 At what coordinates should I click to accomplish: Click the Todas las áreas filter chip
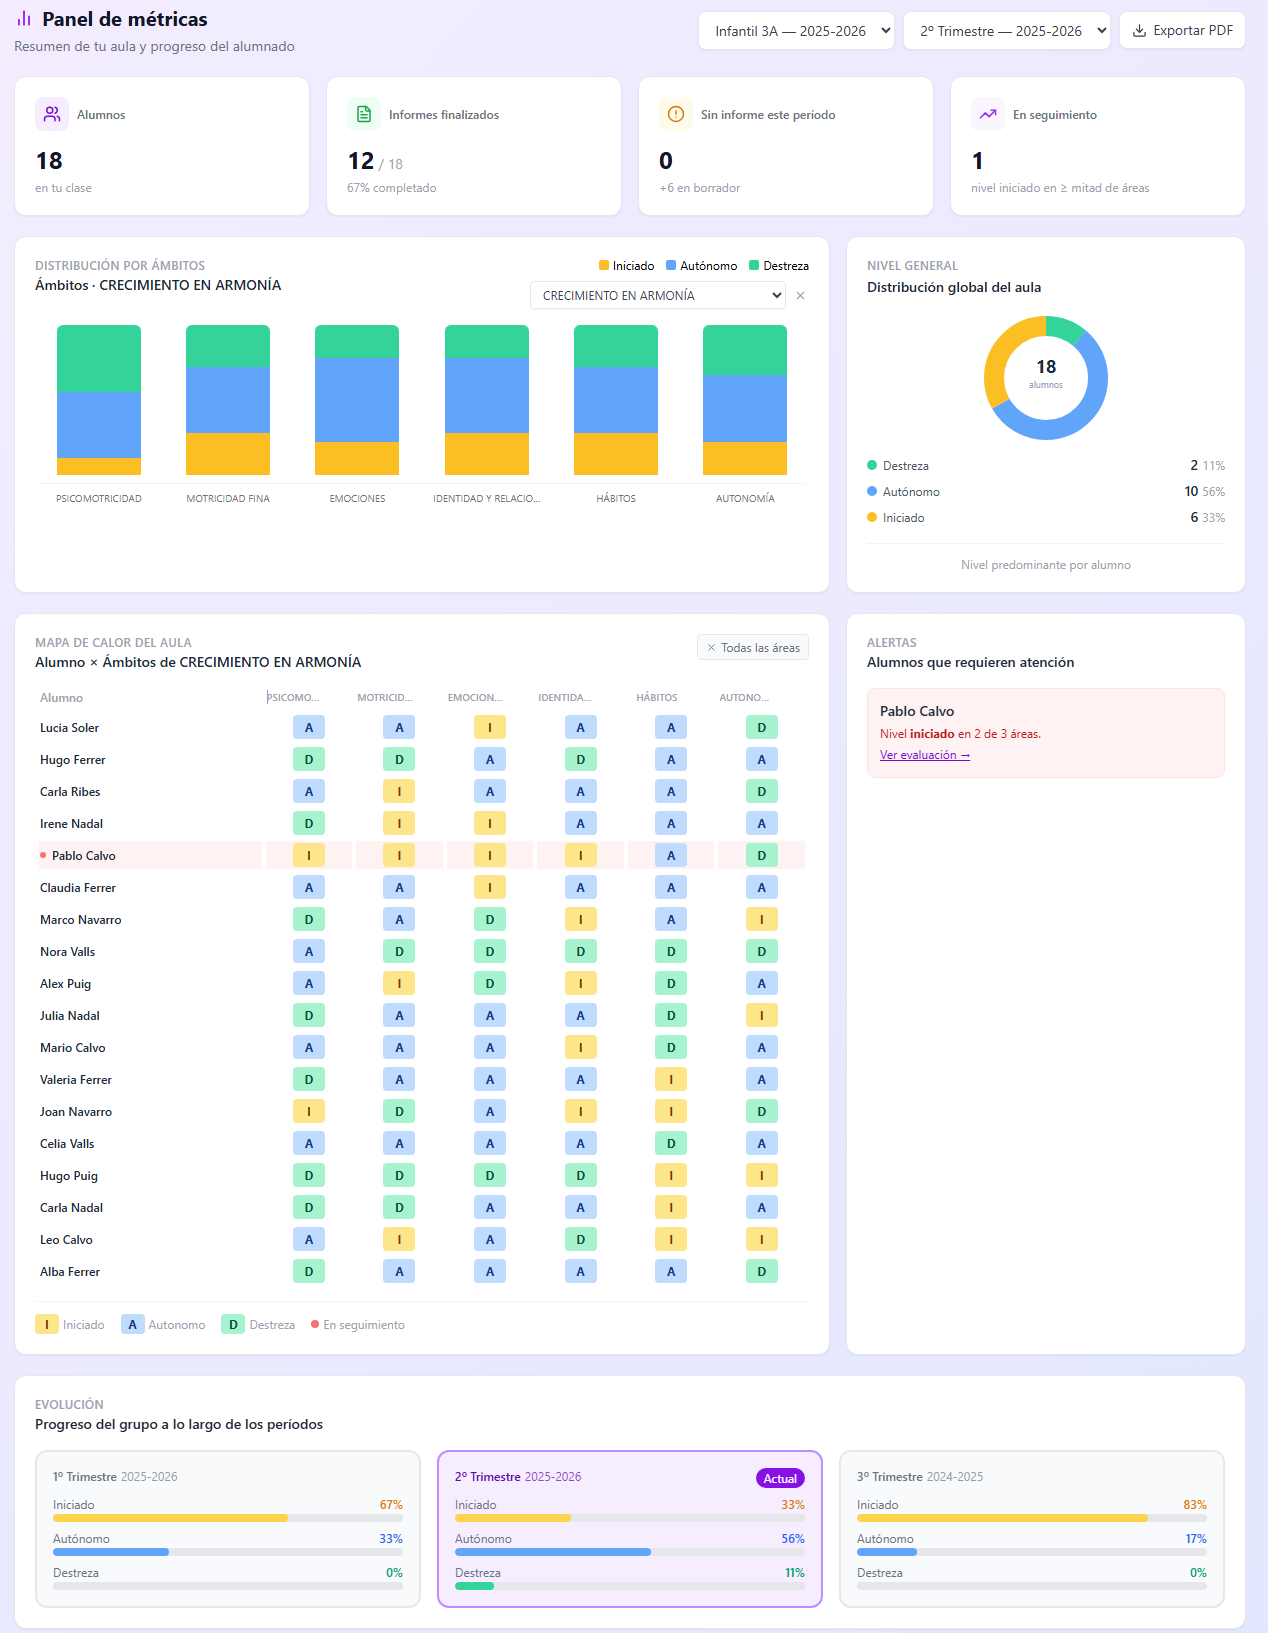click(753, 648)
